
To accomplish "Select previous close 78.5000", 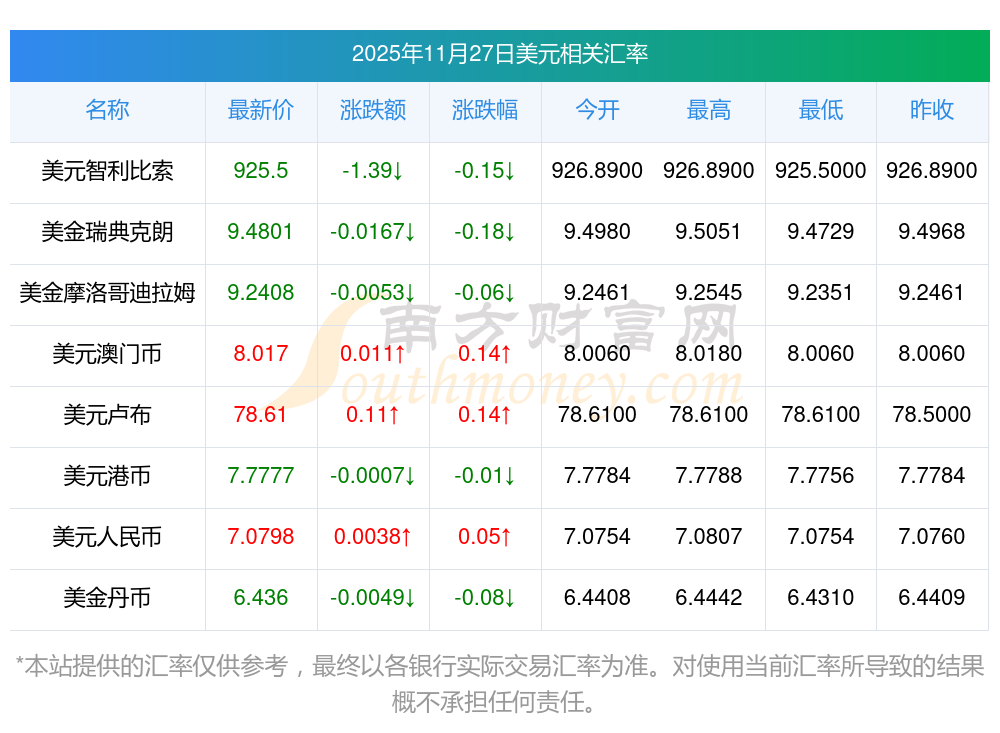I will coord(932,415).
